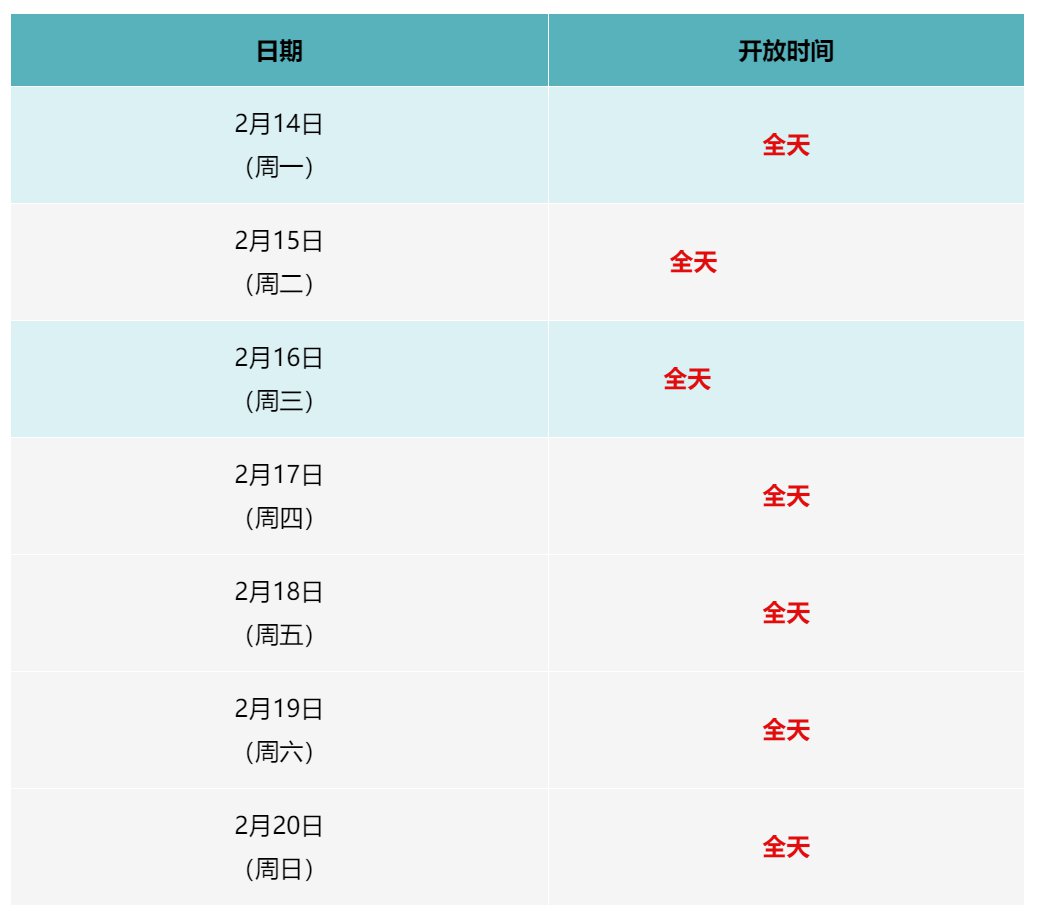Click the (周二) weekday label
The image size is (1038, 919).
pyautogui.click(x=279, y=284)
